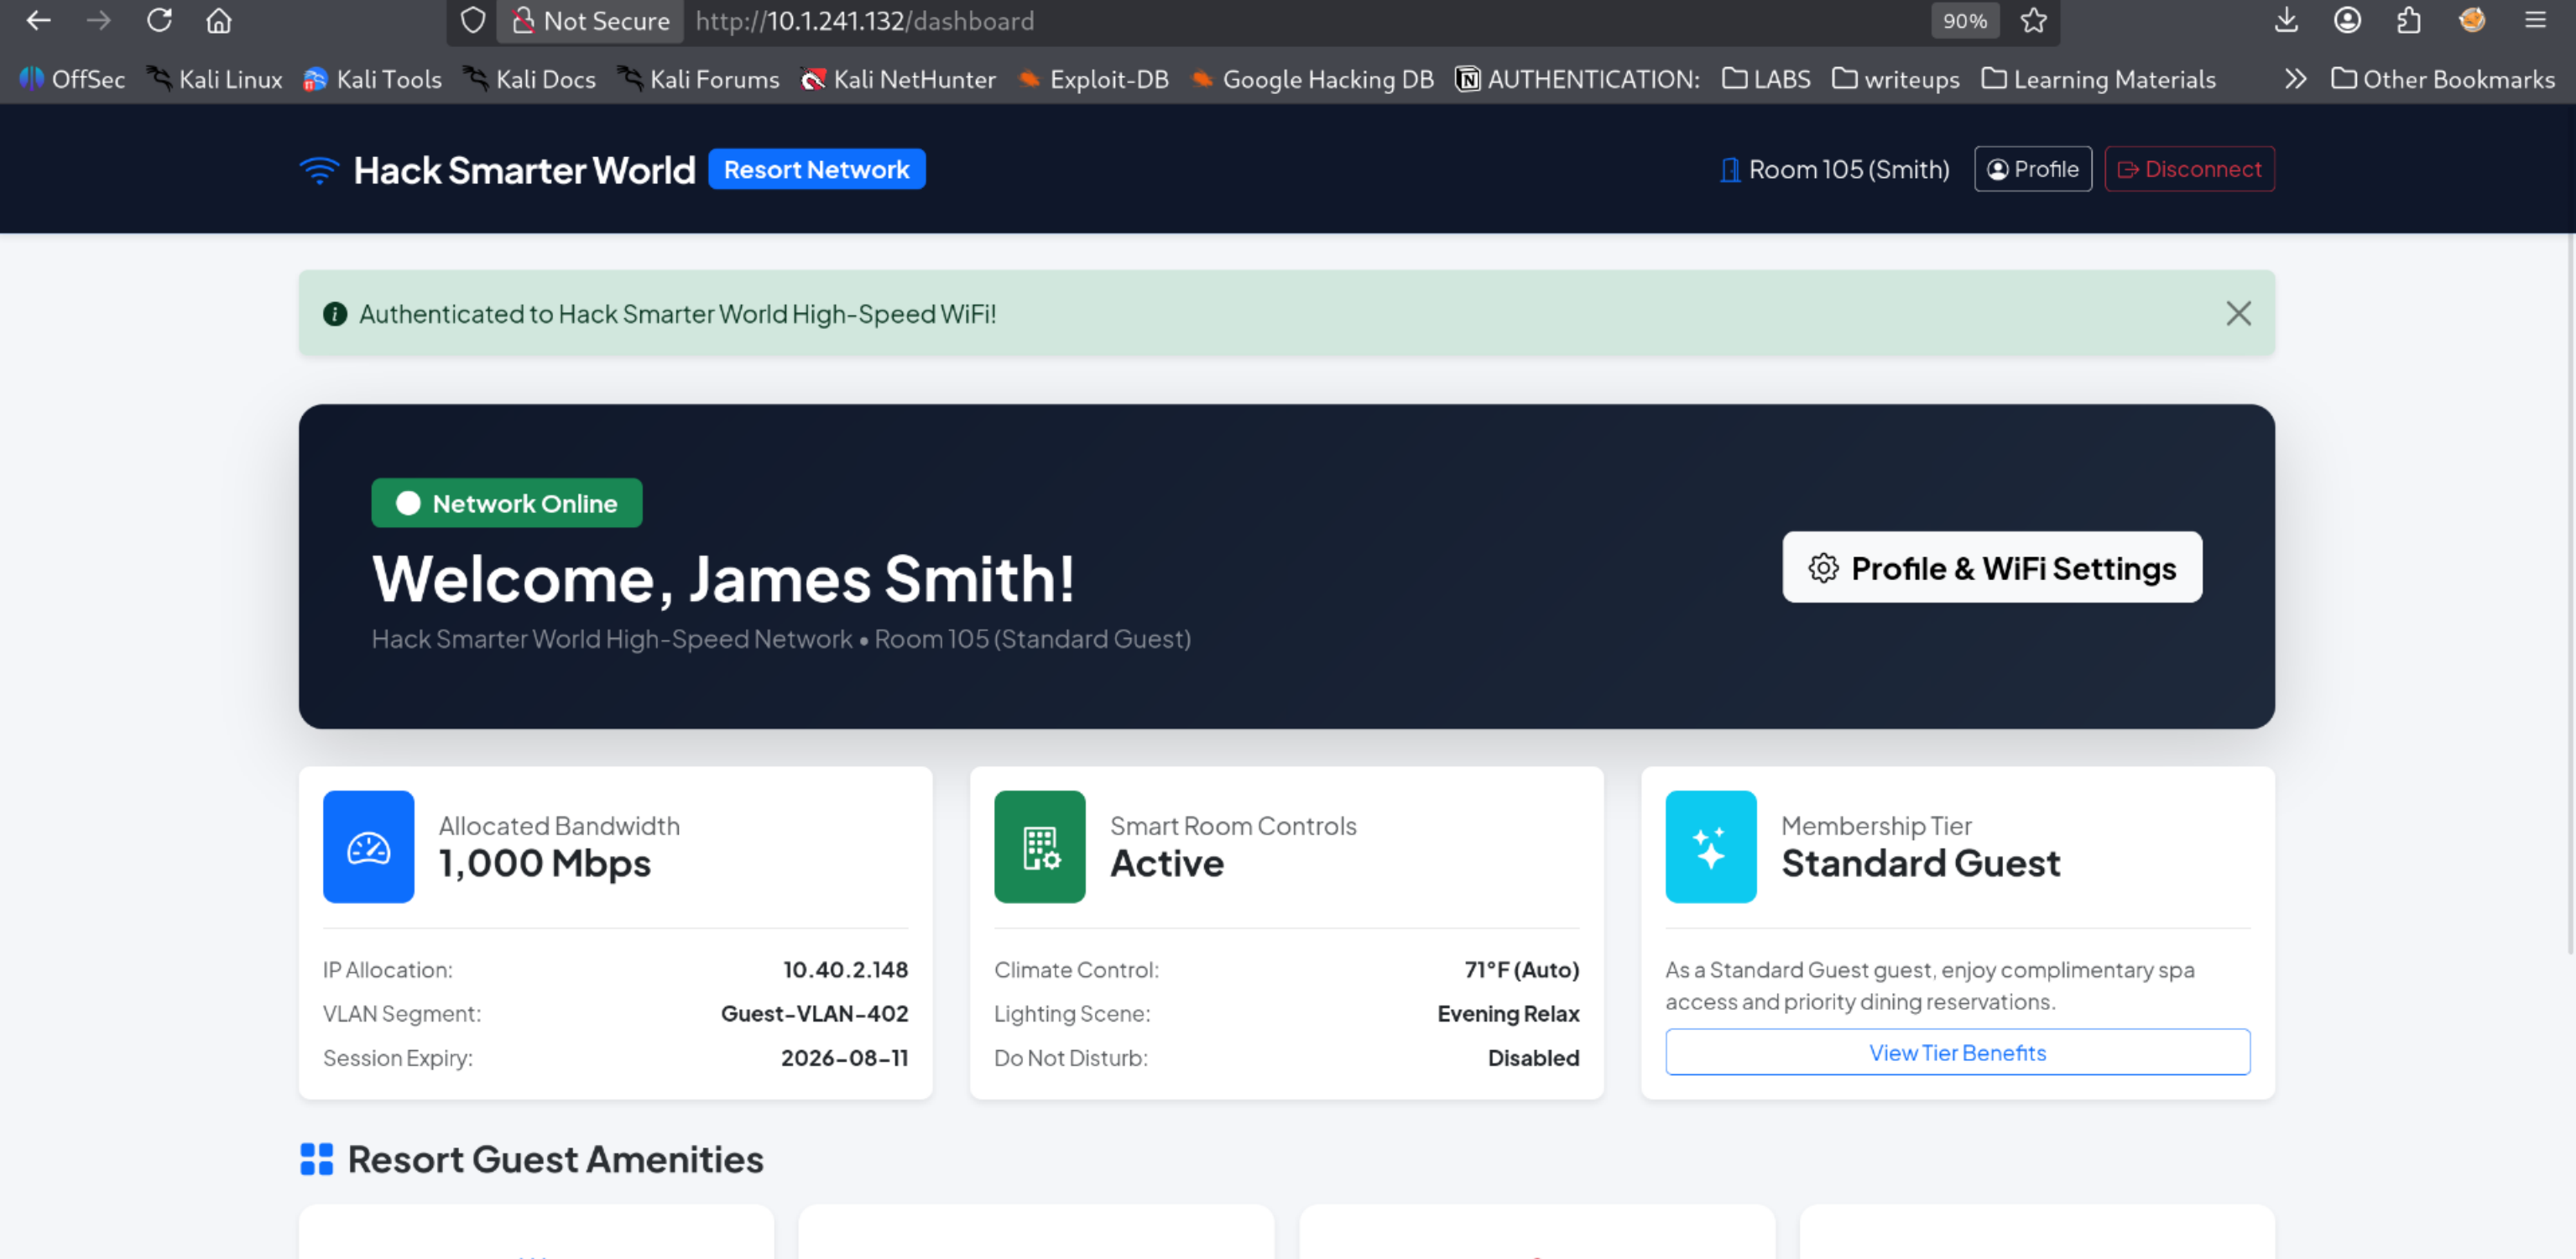
Task: Click the session expiry 2026-08-11
Action: (844, 1058)
